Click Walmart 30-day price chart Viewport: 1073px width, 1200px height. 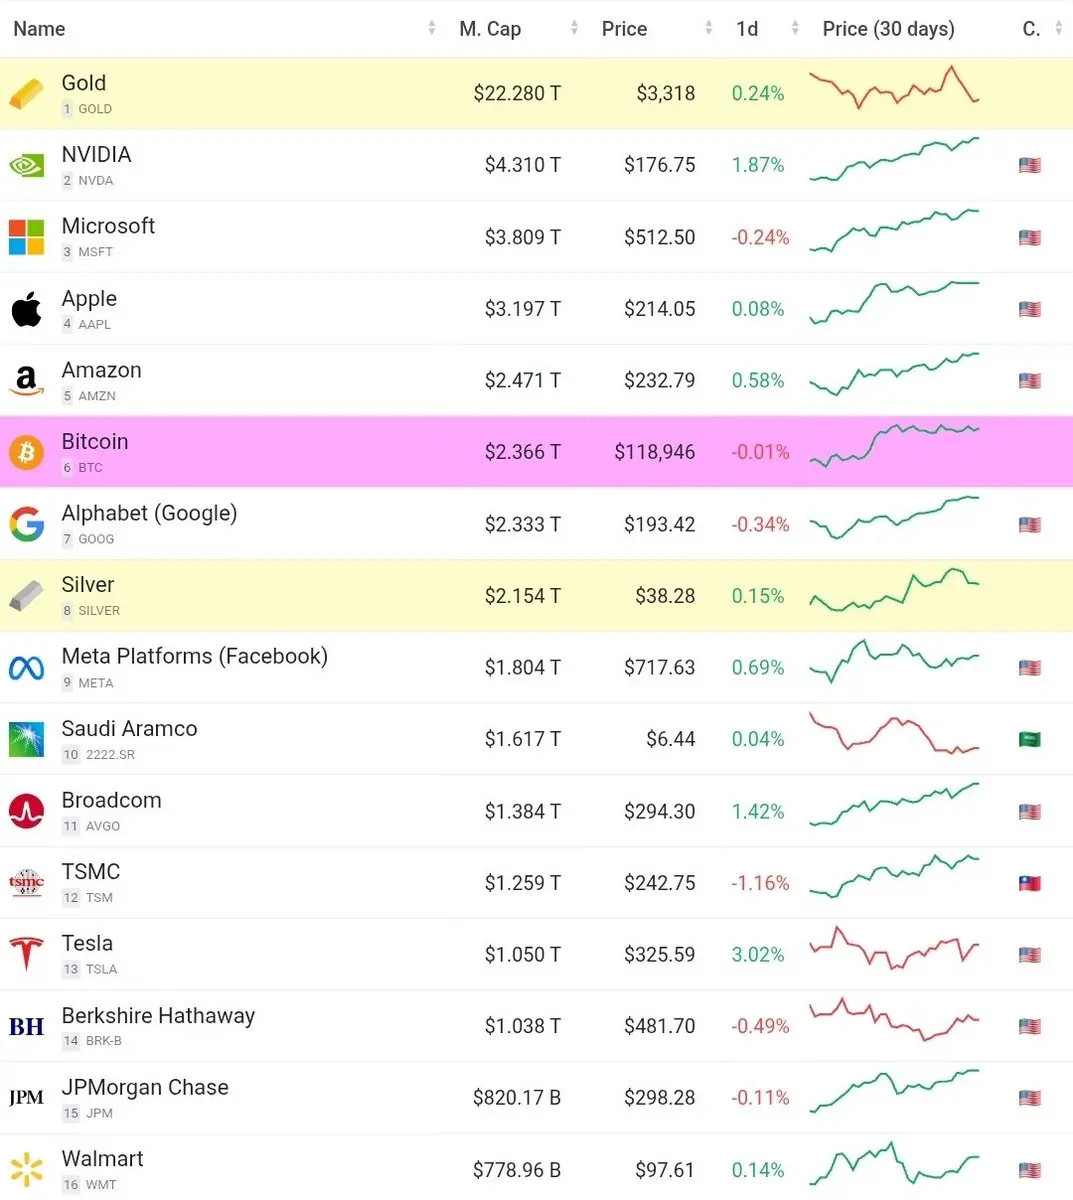click(894, 1163)
